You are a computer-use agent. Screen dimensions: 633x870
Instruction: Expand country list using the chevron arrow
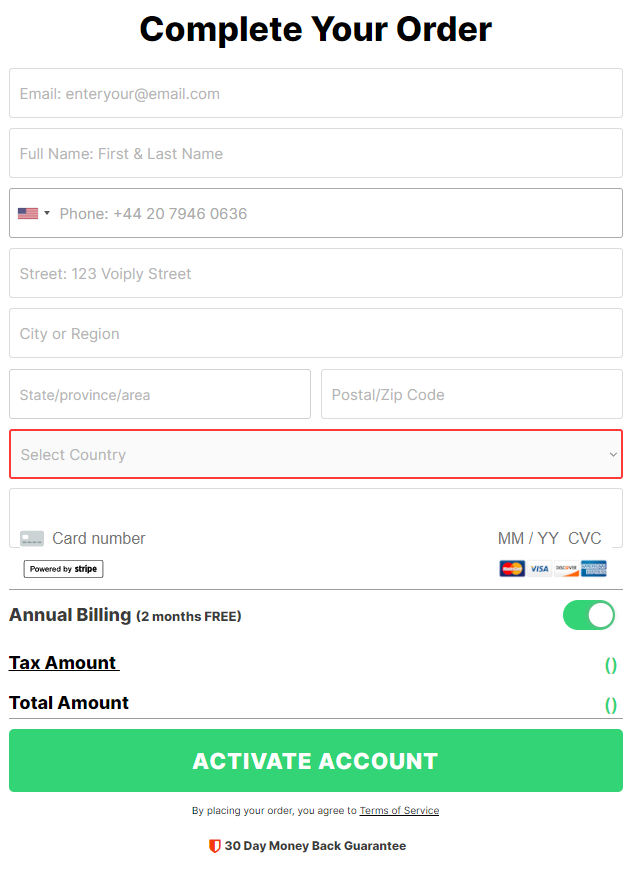(x=613, y=454)
